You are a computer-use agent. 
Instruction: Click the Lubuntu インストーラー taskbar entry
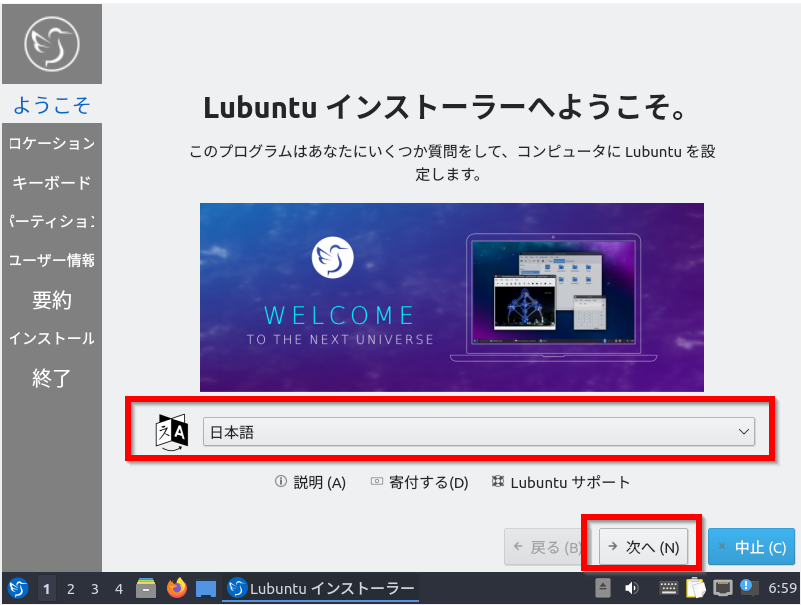(x=321, y=589)
